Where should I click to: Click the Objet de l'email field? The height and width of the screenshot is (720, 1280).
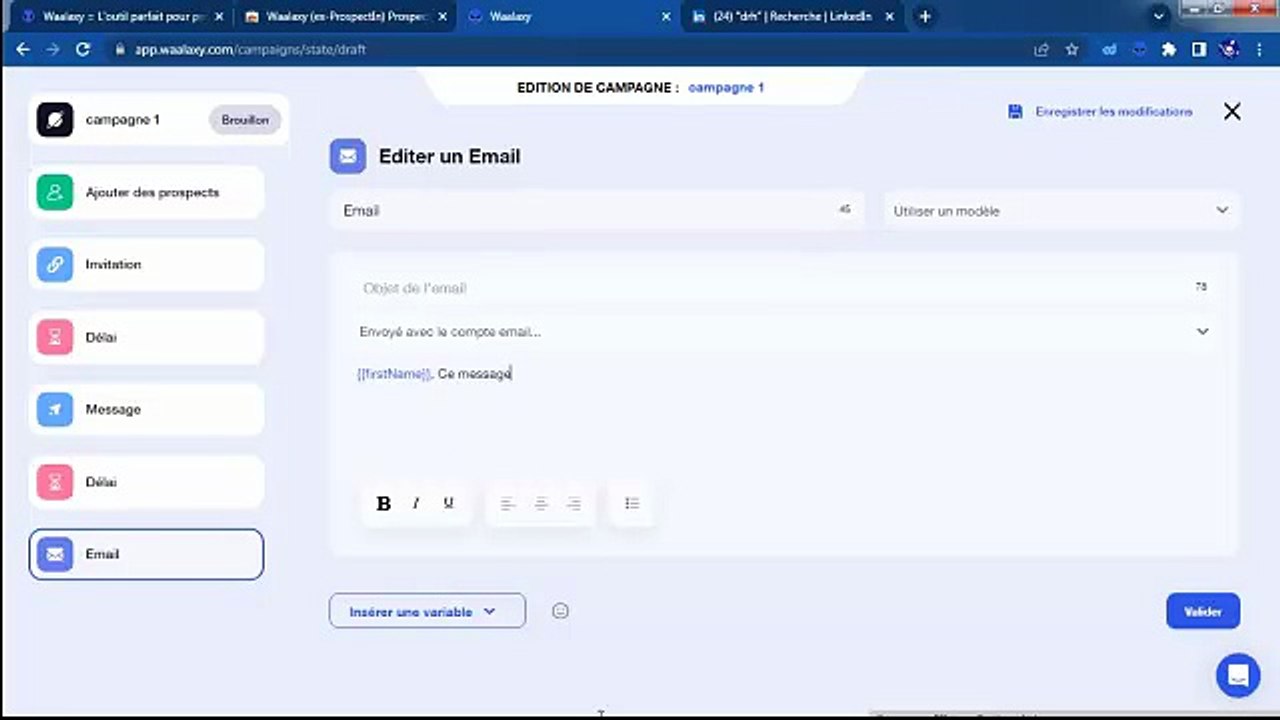point(783,288)
